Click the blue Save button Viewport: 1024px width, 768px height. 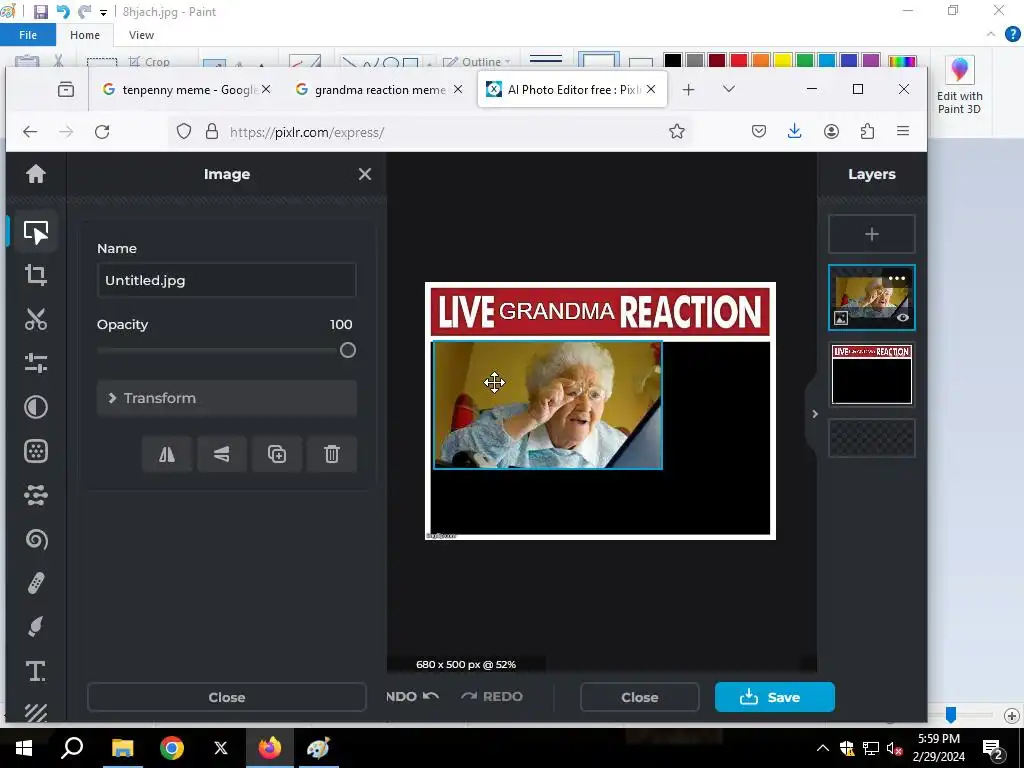[x=775, y=697]
